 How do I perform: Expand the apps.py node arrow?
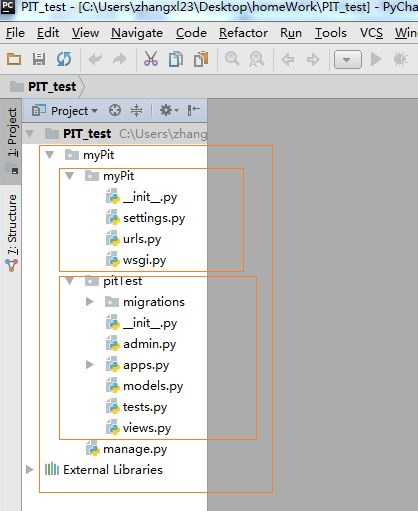(x=89, y=365)
